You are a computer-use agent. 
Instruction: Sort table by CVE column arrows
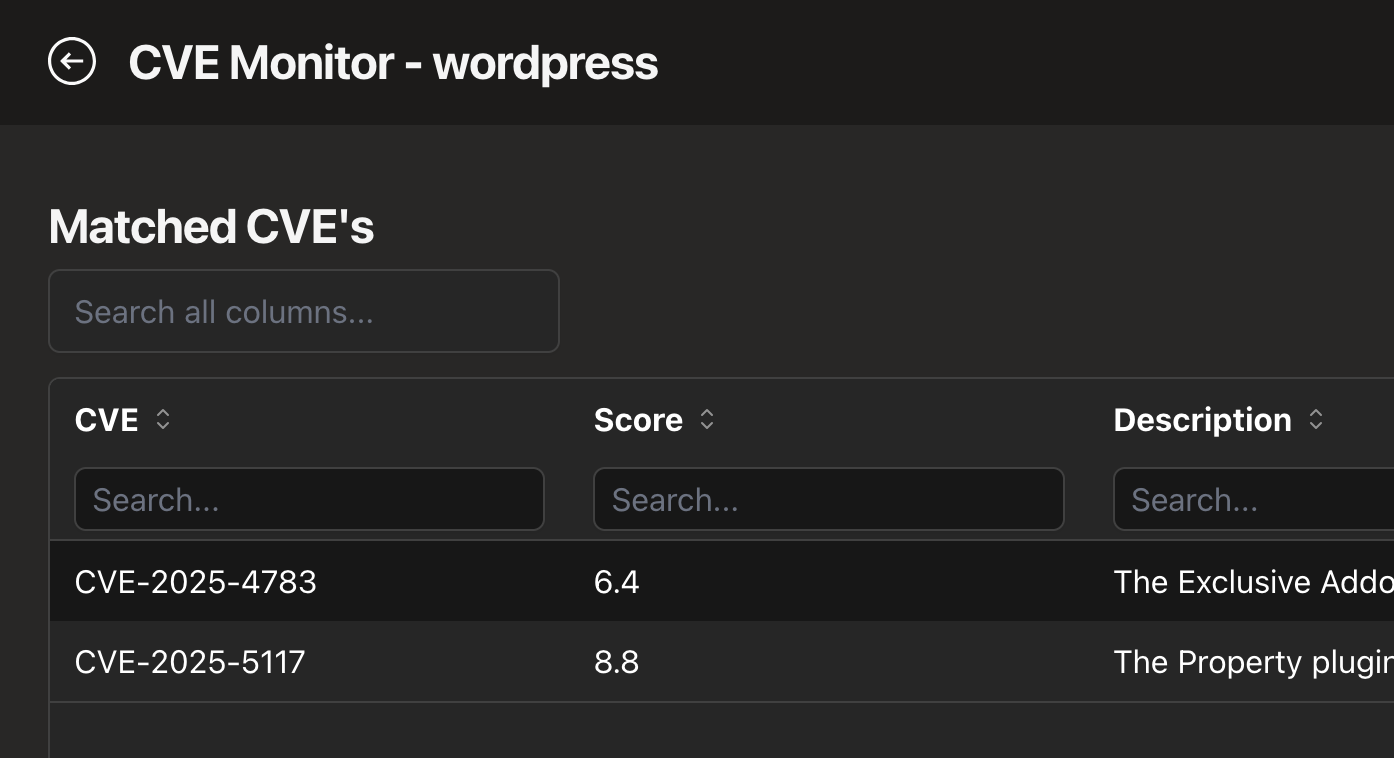pyautogui.click(x=163, y=420)
